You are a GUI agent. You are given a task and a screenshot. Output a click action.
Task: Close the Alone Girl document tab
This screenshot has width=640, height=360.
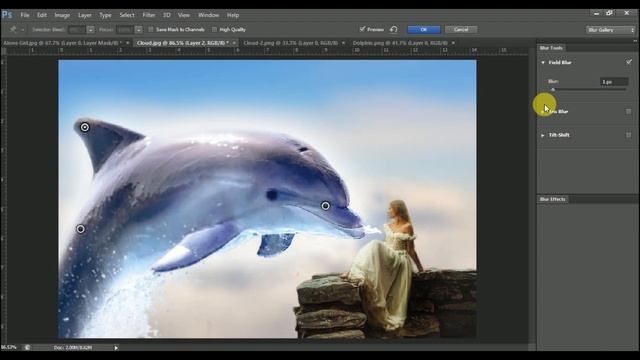pyautogui.click(x=128, y=43)
